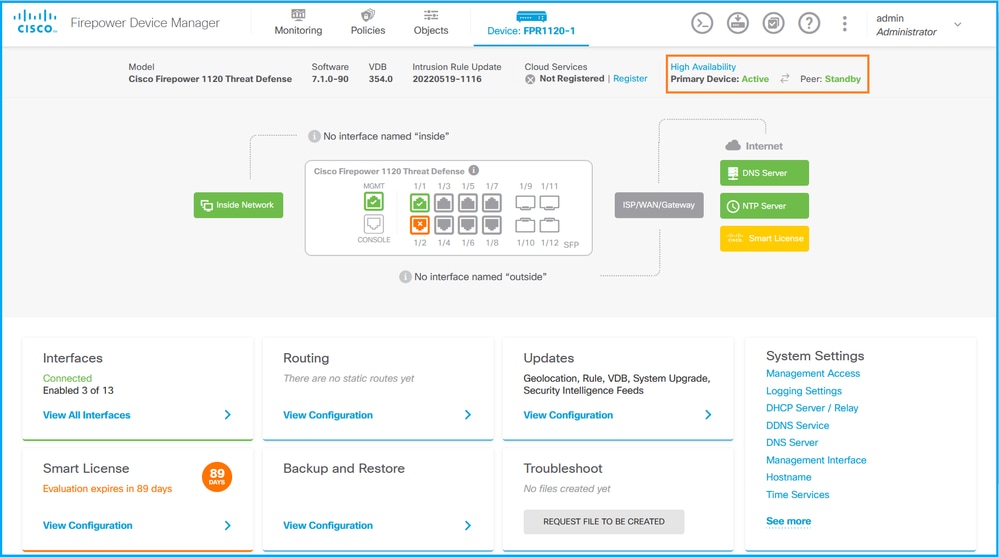Open DHCP Server / Relay link
This screenshot has width=999, height=557.
pos(812,408)
